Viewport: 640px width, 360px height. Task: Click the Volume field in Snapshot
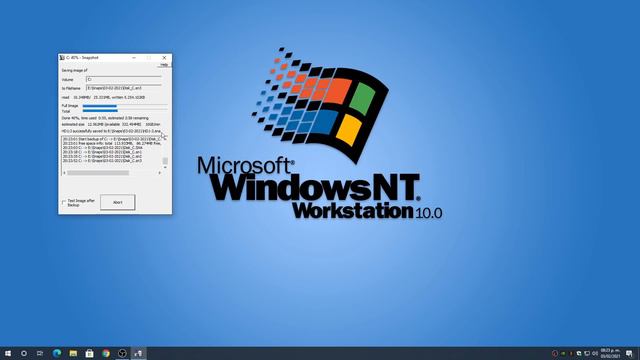124,80
